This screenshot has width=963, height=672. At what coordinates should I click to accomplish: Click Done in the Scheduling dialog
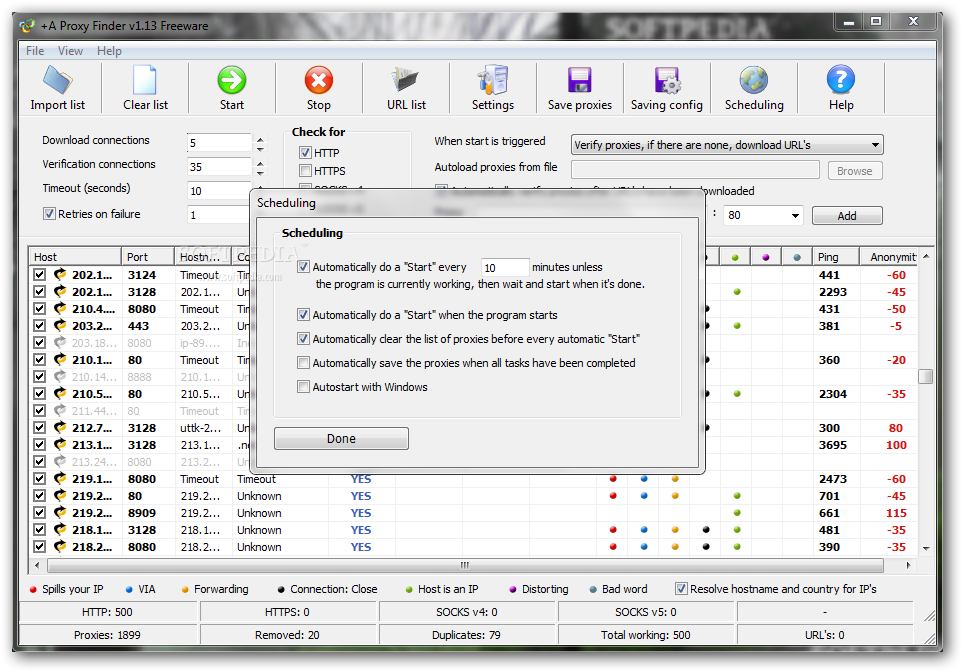pos(341,439)
